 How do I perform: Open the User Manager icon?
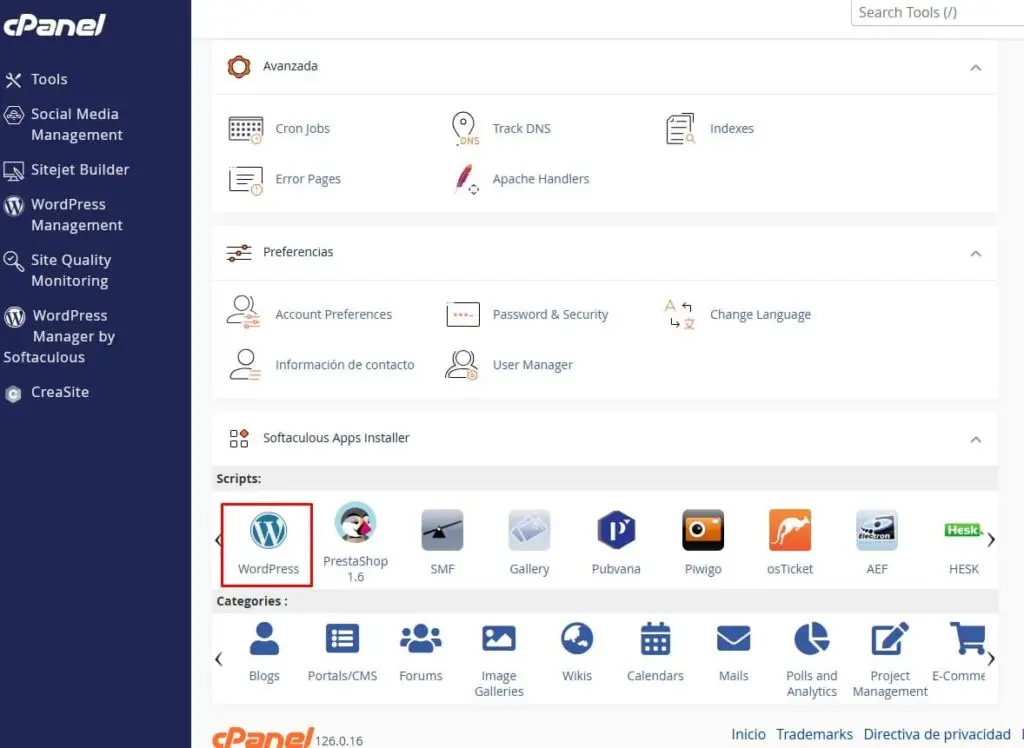(x=462, y=365)
